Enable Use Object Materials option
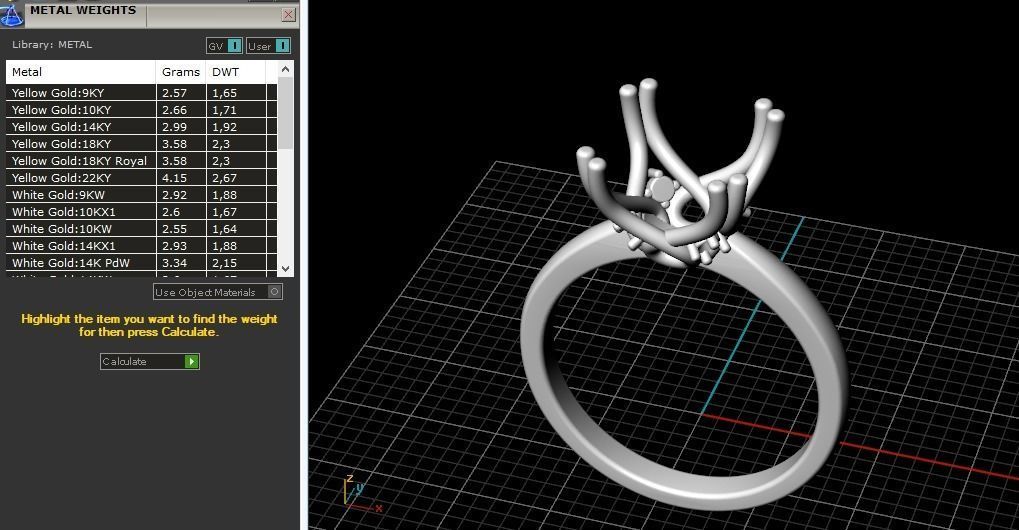This screenshot has height=530, width=1019. [x=218, y=292]
